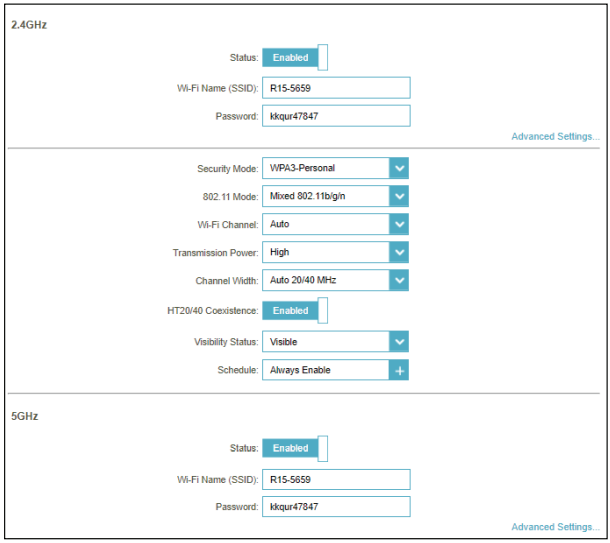Image resolution: width=610 pixels, height=543 pixels.
Task: Toggle the HT20/40 Coexistence switch
Action: click(x=295, y=310)
